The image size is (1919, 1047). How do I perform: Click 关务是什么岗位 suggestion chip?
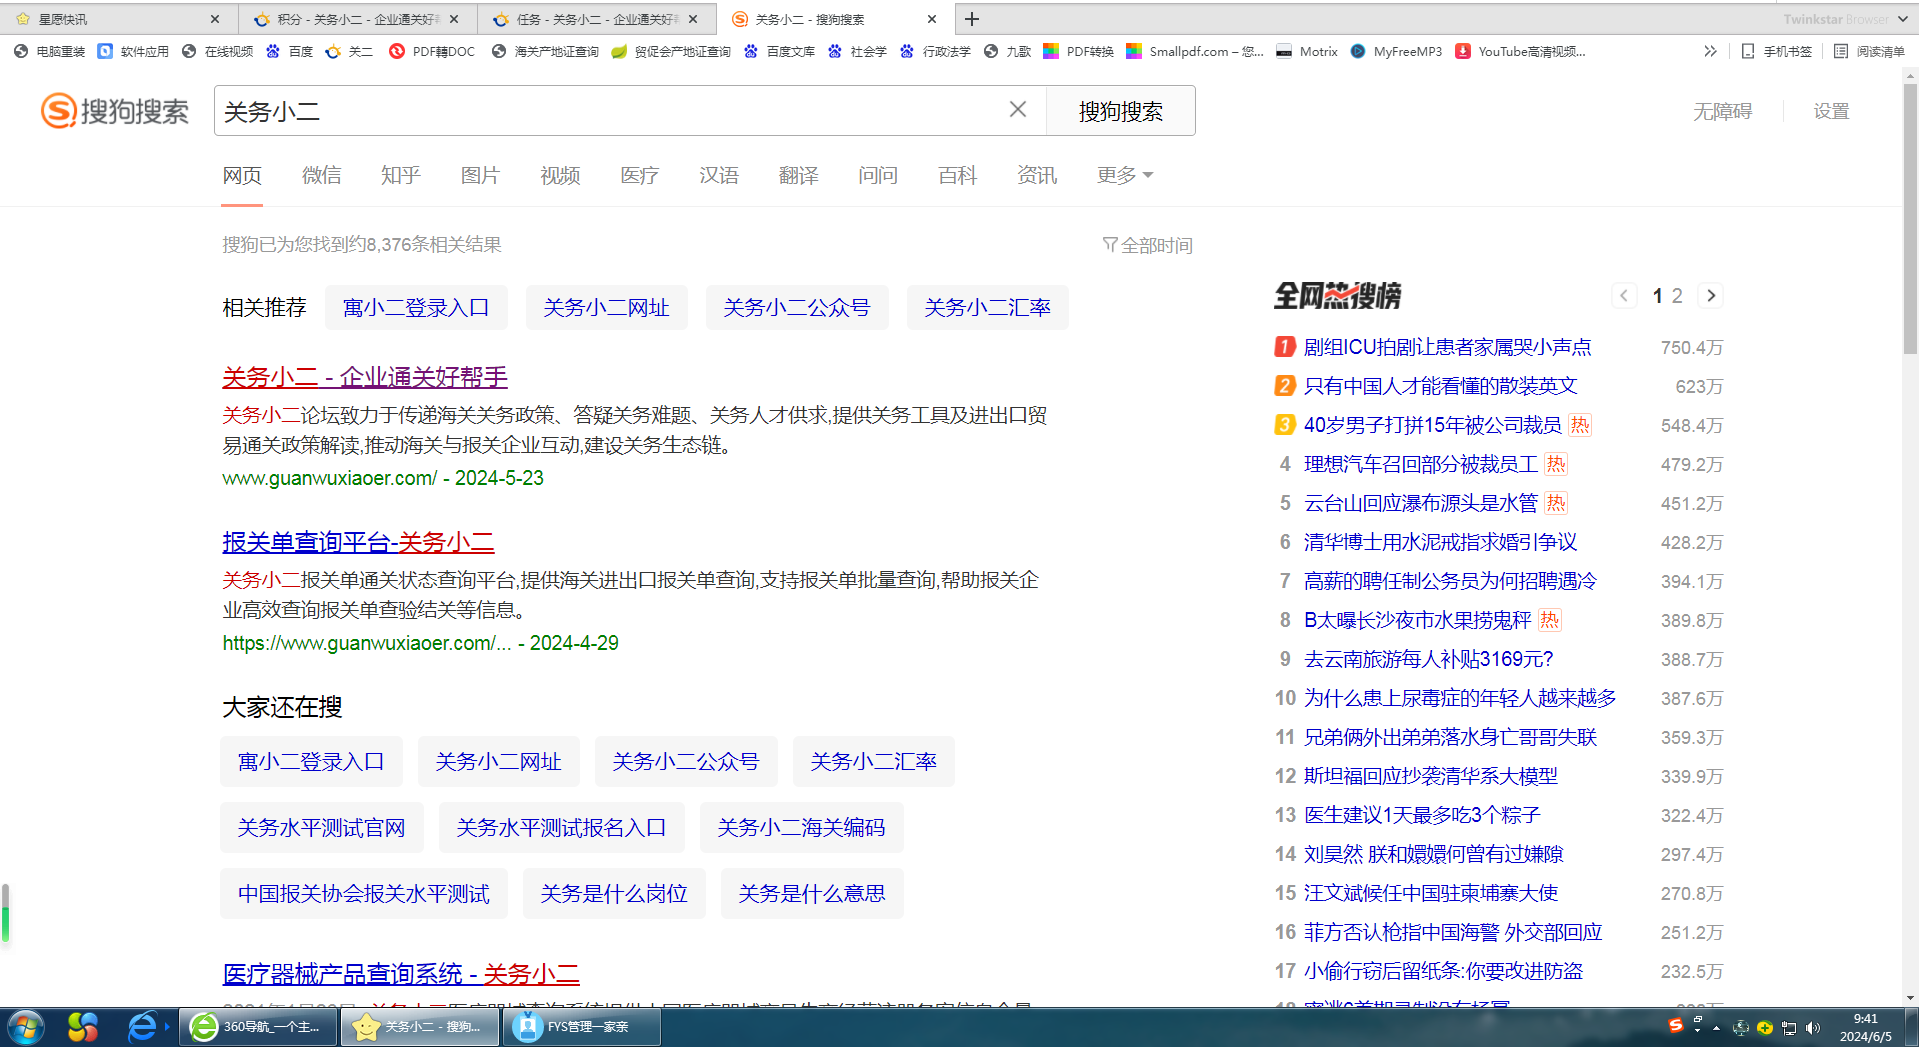(x=613, y=894)
